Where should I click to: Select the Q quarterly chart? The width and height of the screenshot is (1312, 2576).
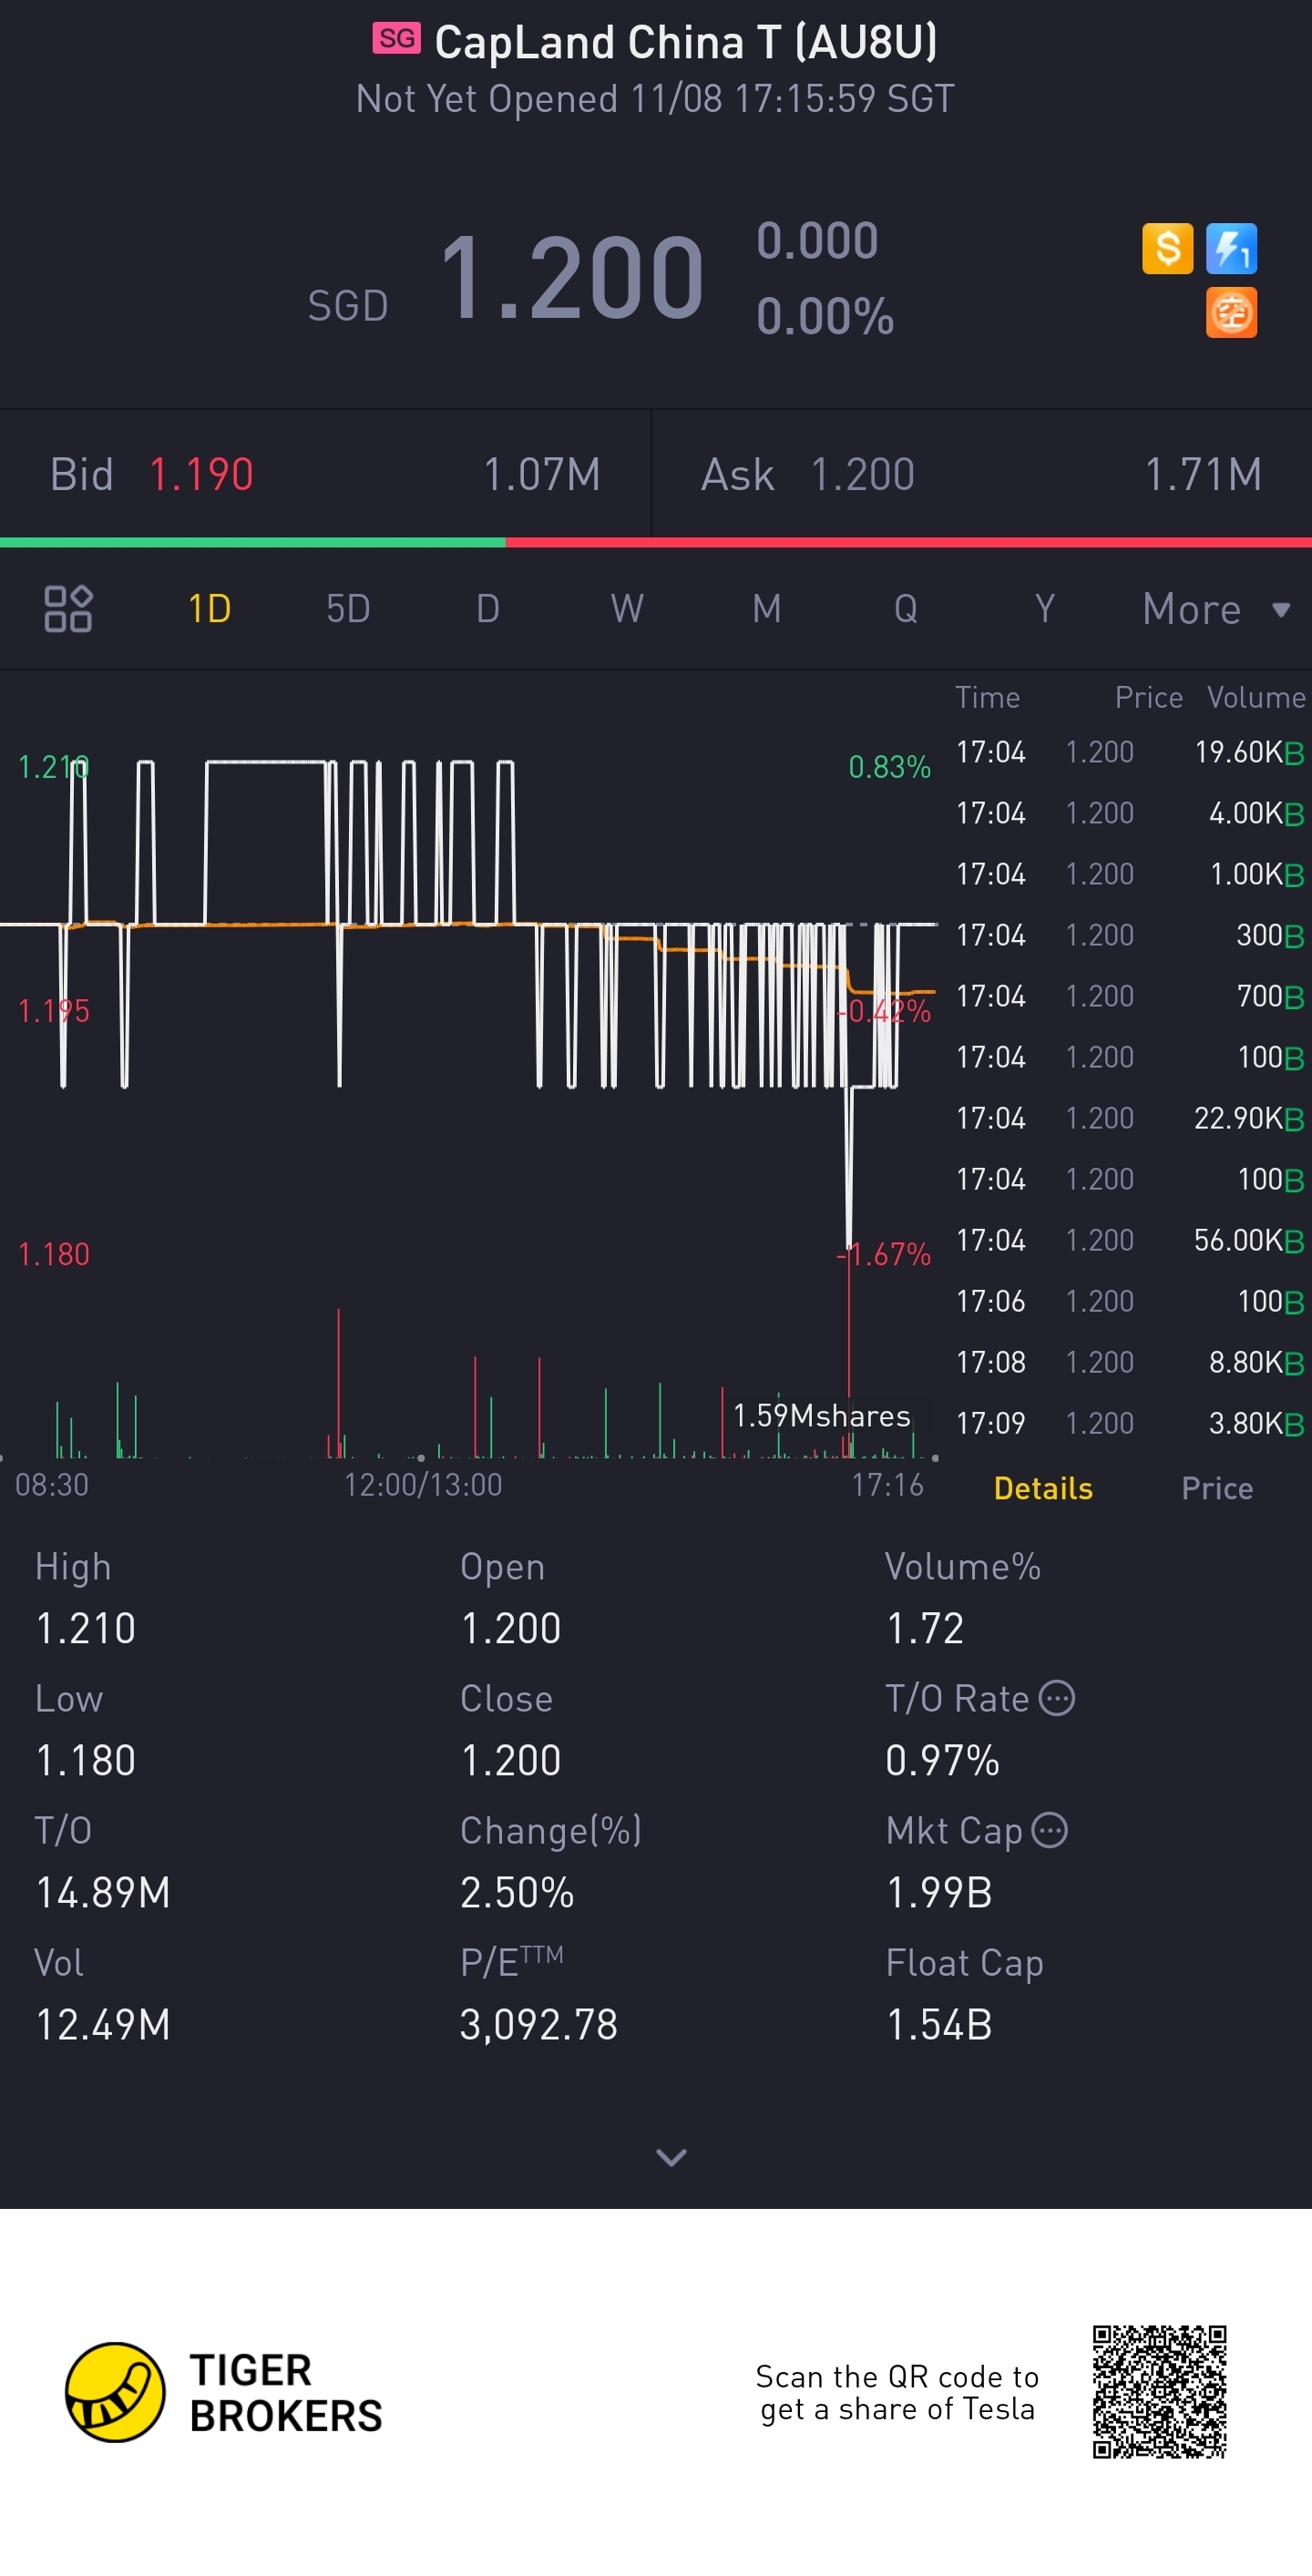coord(905,608)
